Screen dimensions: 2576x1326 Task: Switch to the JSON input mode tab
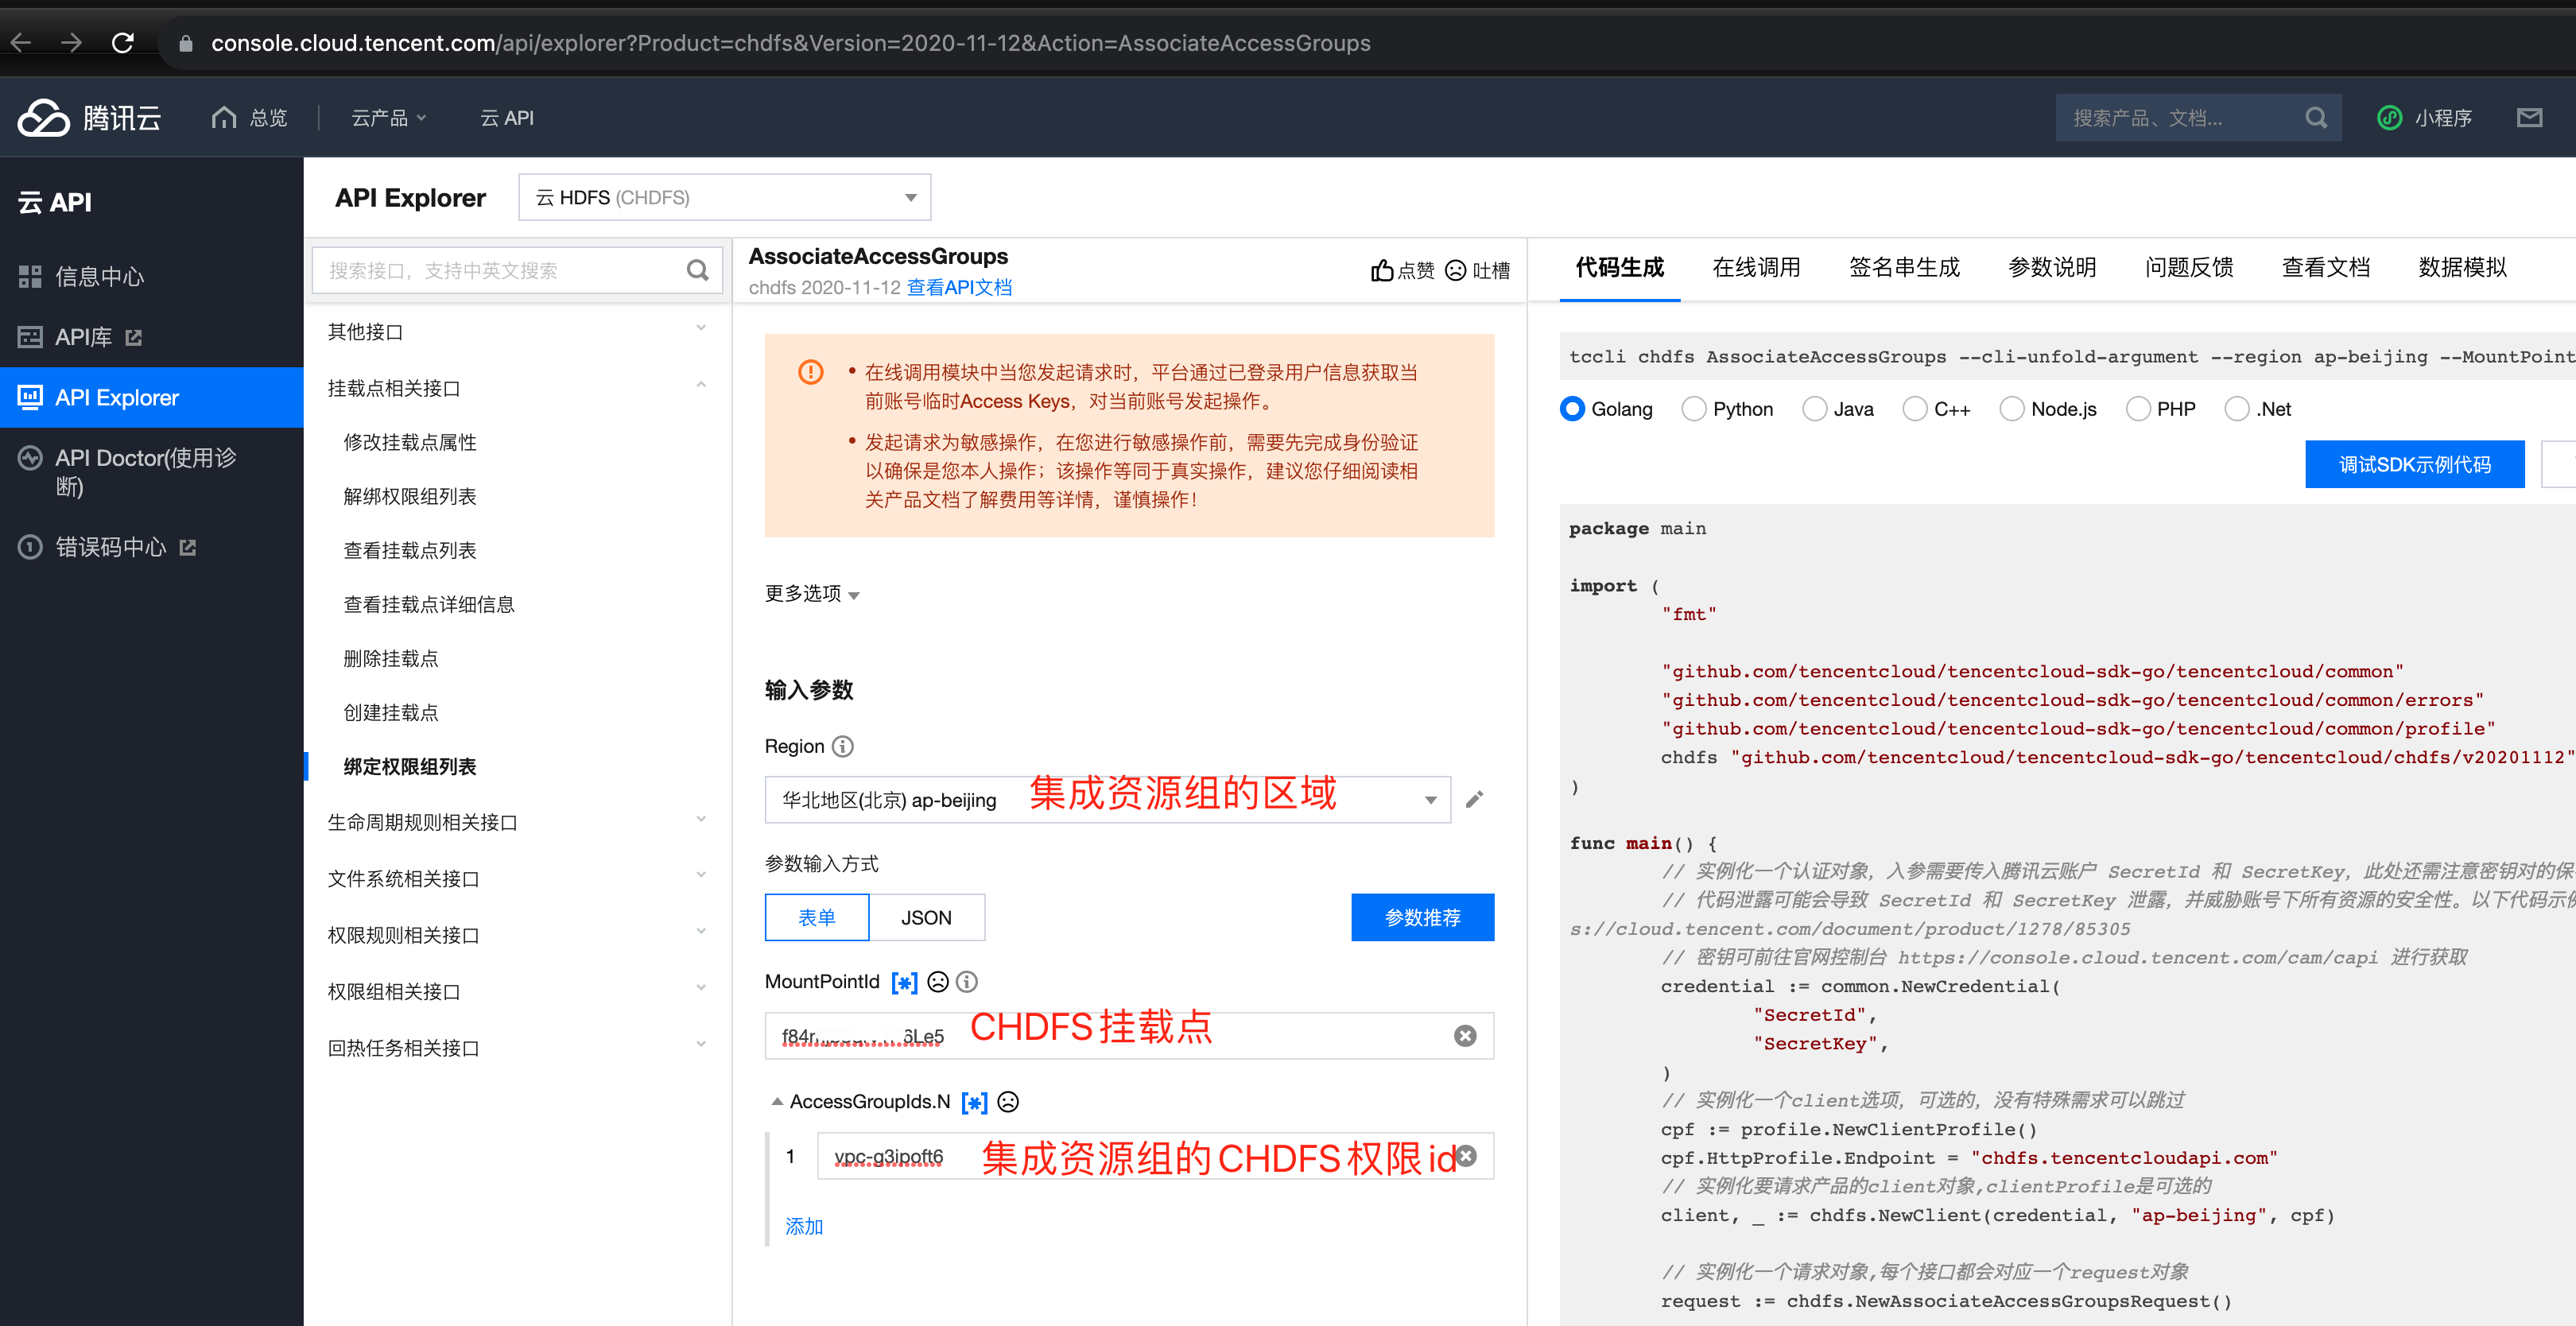click(x=926, y=918)
